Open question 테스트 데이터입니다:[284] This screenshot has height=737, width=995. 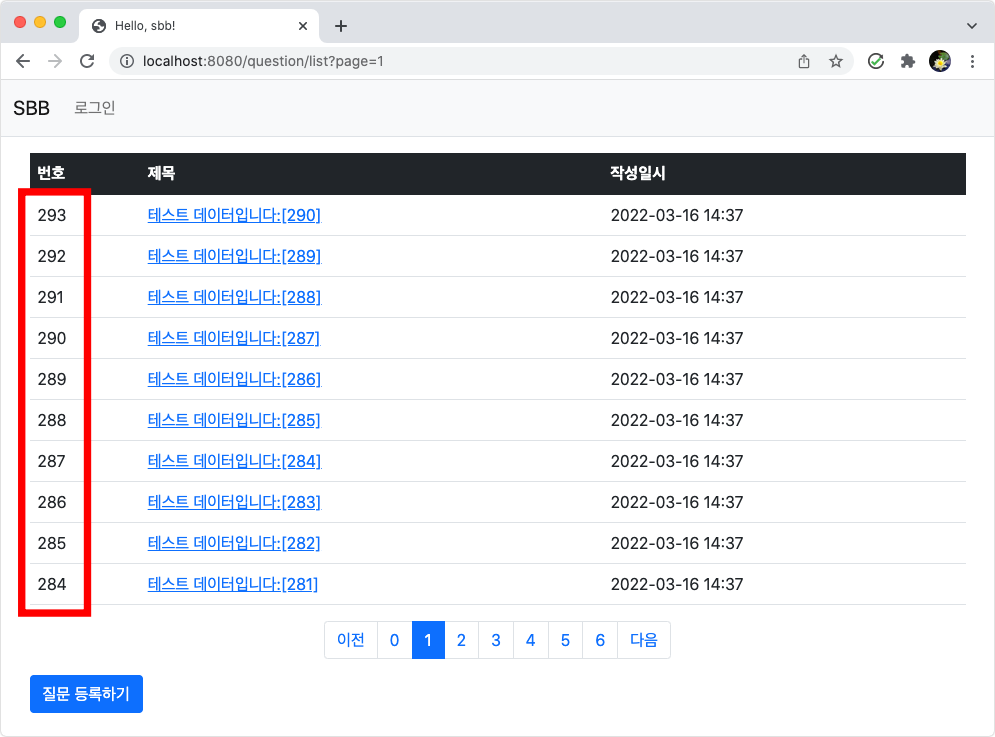pyautogui.click(x=234, y=461)
